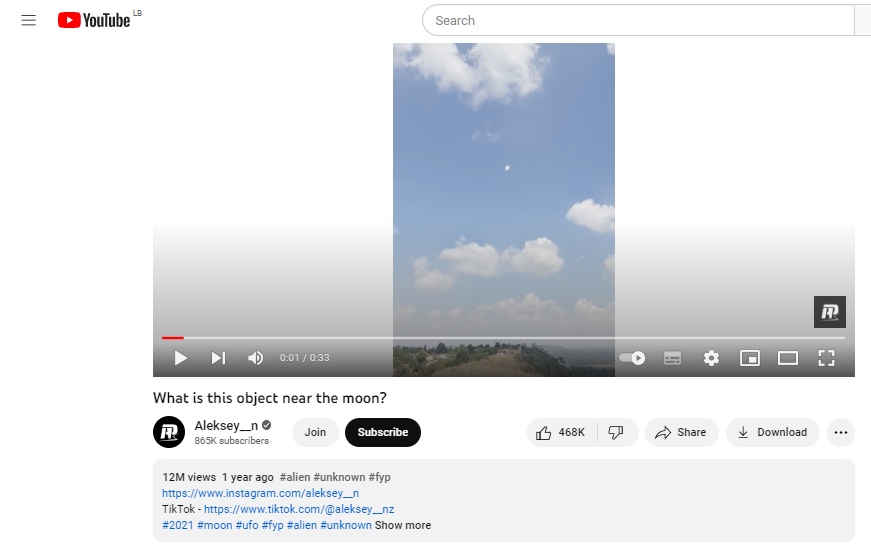Click the Share button
871x558 pixels.
coord(681,432)
